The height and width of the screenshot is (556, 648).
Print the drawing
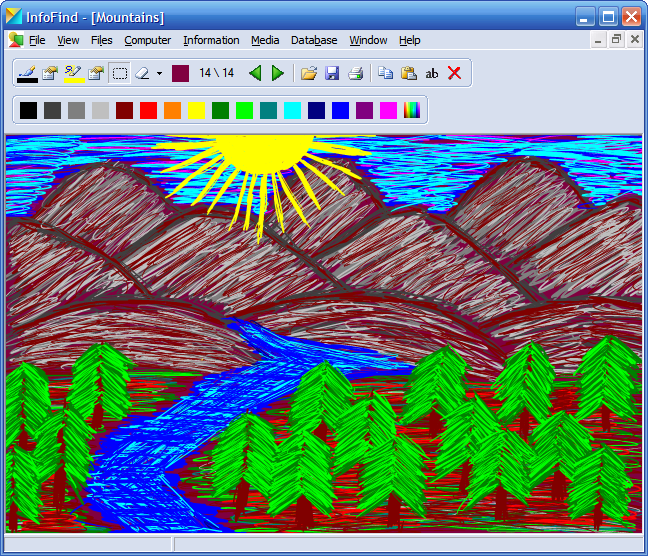[355, 74]
